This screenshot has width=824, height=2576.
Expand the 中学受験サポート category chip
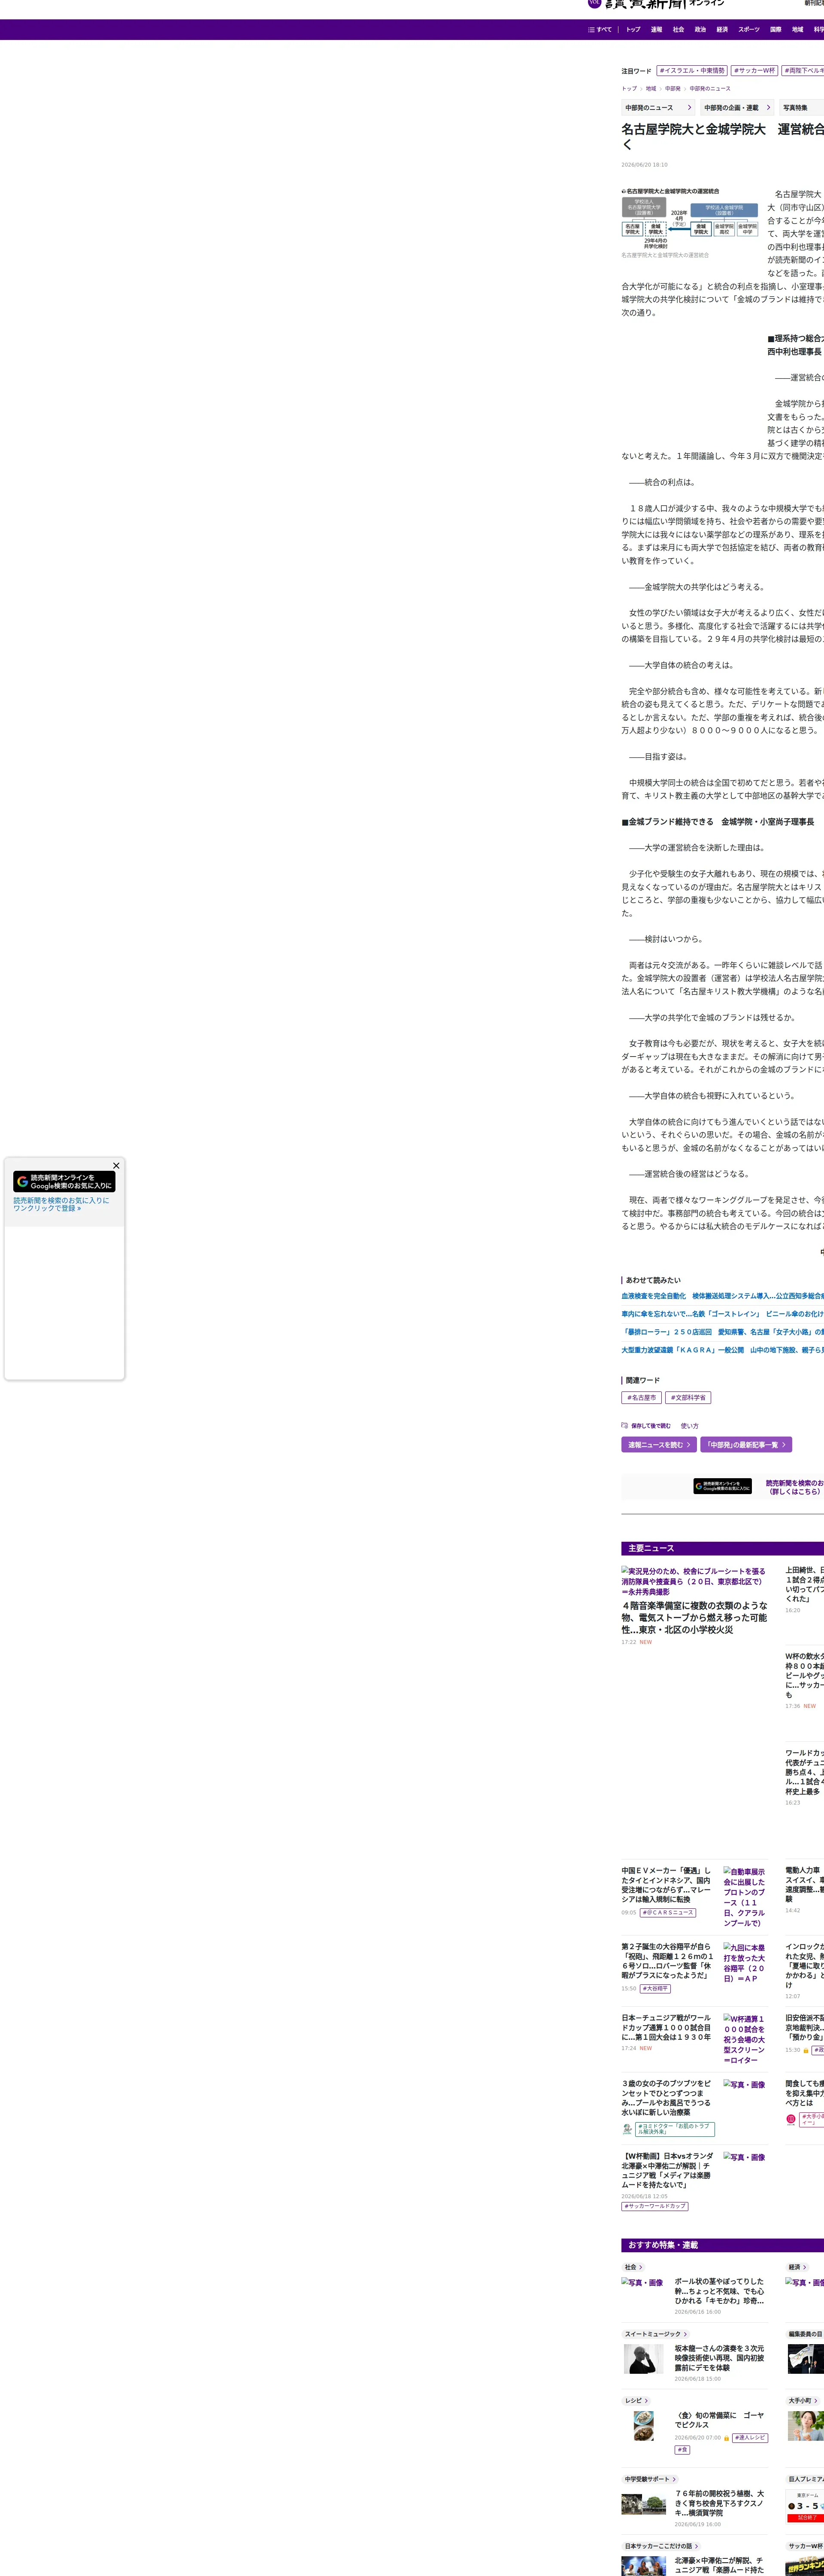tap(651, 2479)
